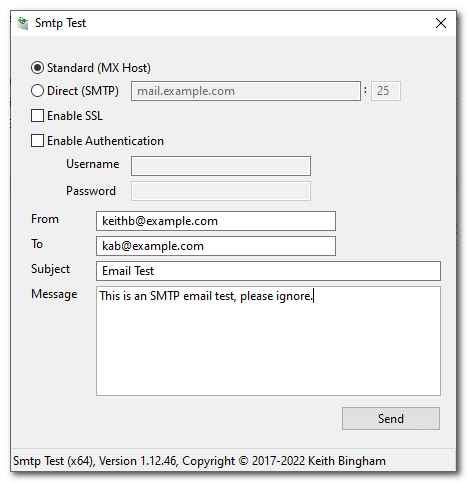Viewport: 468px width, 483px height.
Task: Focus the Password text box
Action: click(x=221, y=191)
